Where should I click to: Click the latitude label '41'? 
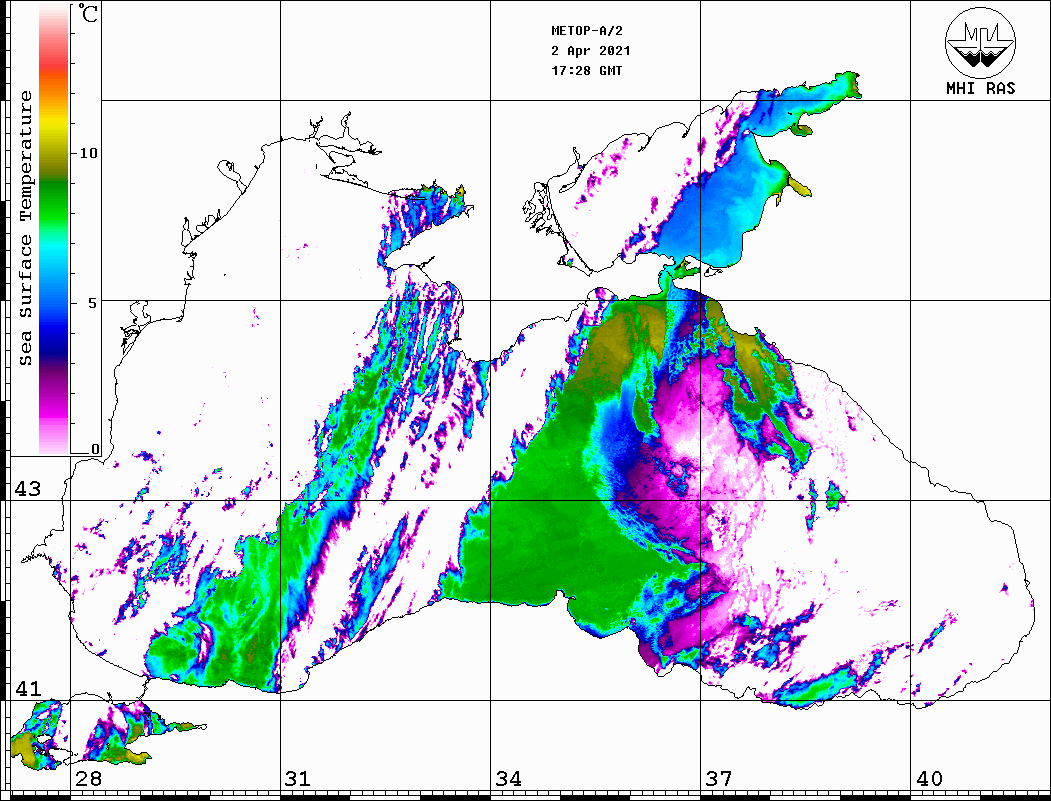[28, 688]
